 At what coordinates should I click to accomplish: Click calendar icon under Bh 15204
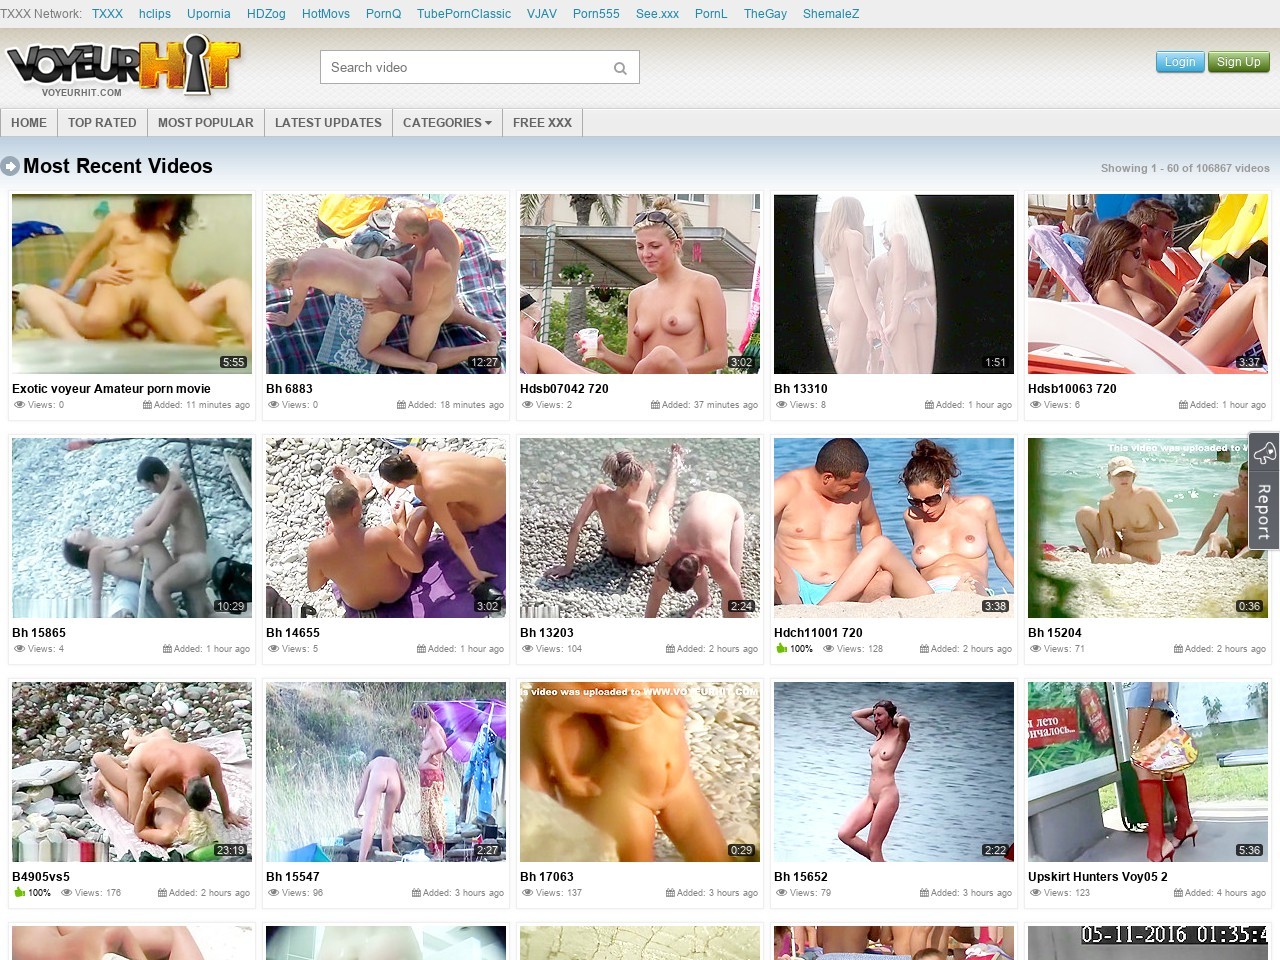point(1178,649)
